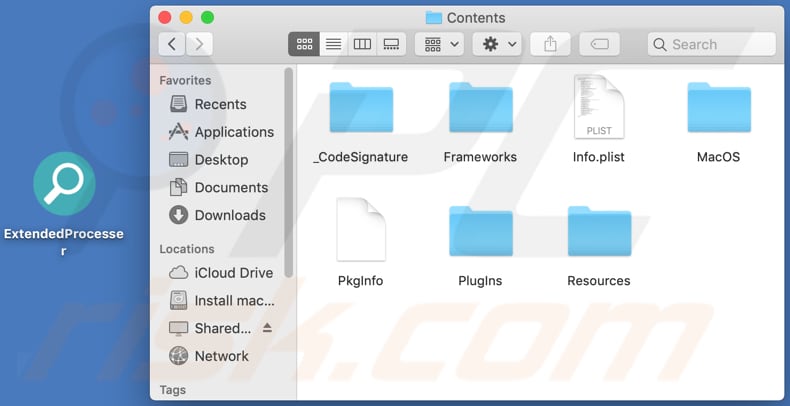Click the Tags section header
The width and height of the screenshot is (790, 406).
(x=172, y=390)
